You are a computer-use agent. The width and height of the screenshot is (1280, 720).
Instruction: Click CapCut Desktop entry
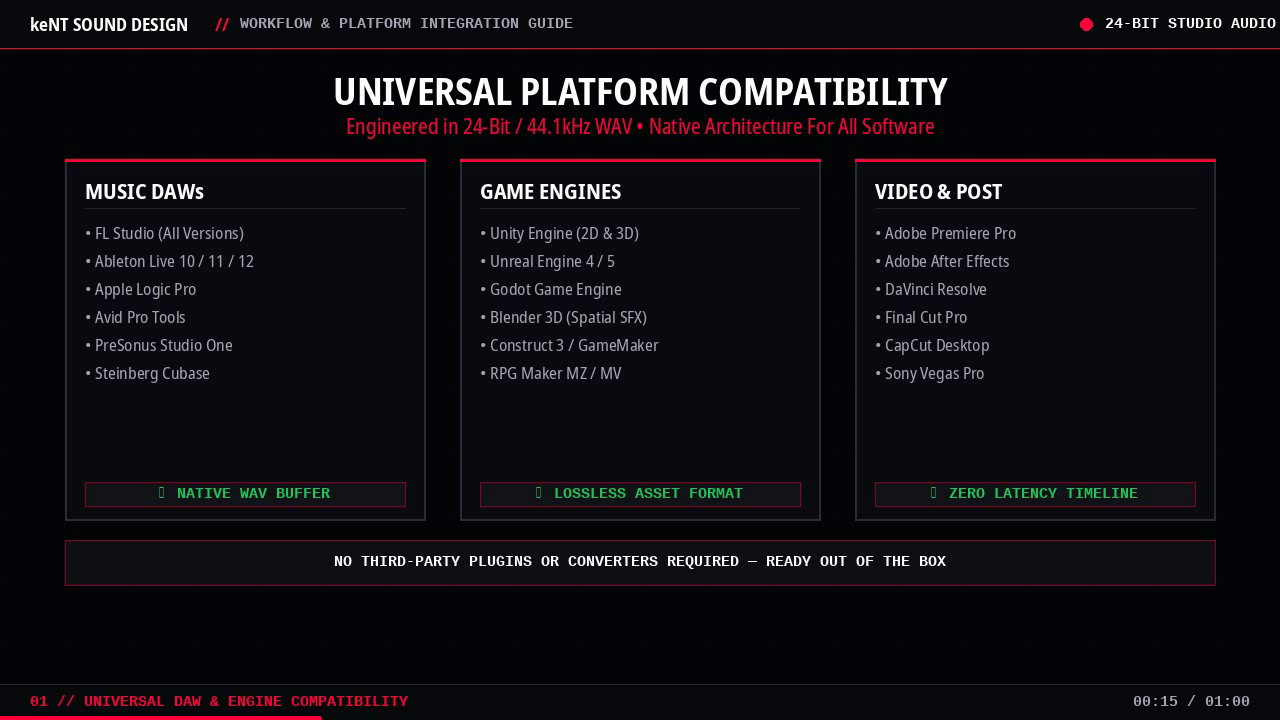tap(933, 346)
